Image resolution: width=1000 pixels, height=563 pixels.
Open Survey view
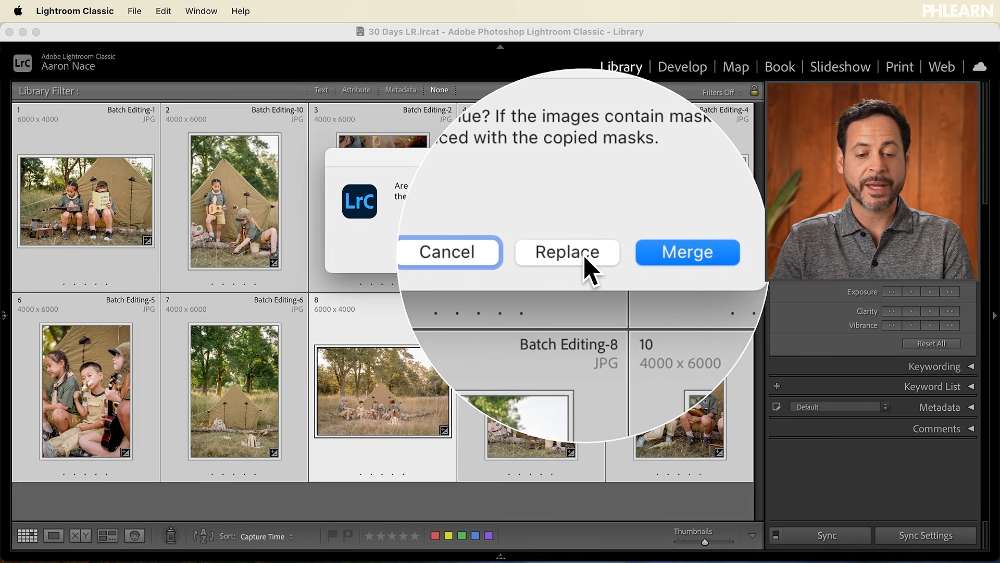coord(107,536)
